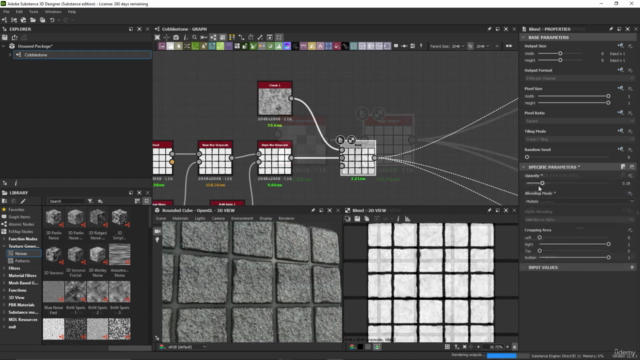Open the Output Format dropdown
Image resolution: width=640 pixels, height=360 pixels.
579,78
